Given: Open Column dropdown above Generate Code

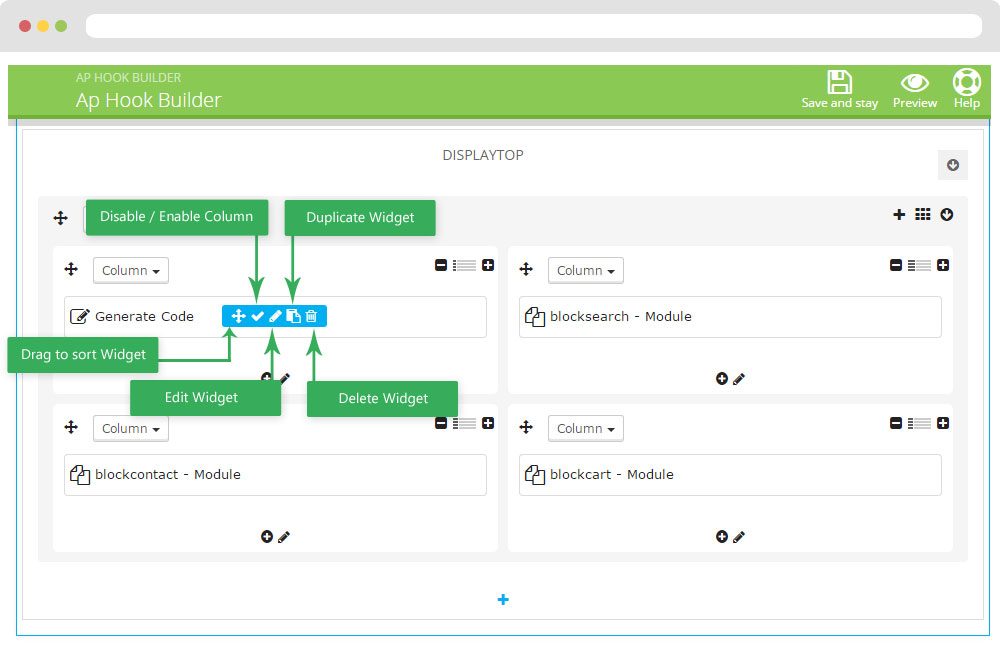Looking at the screenshot, I should [x=131, y=270].
